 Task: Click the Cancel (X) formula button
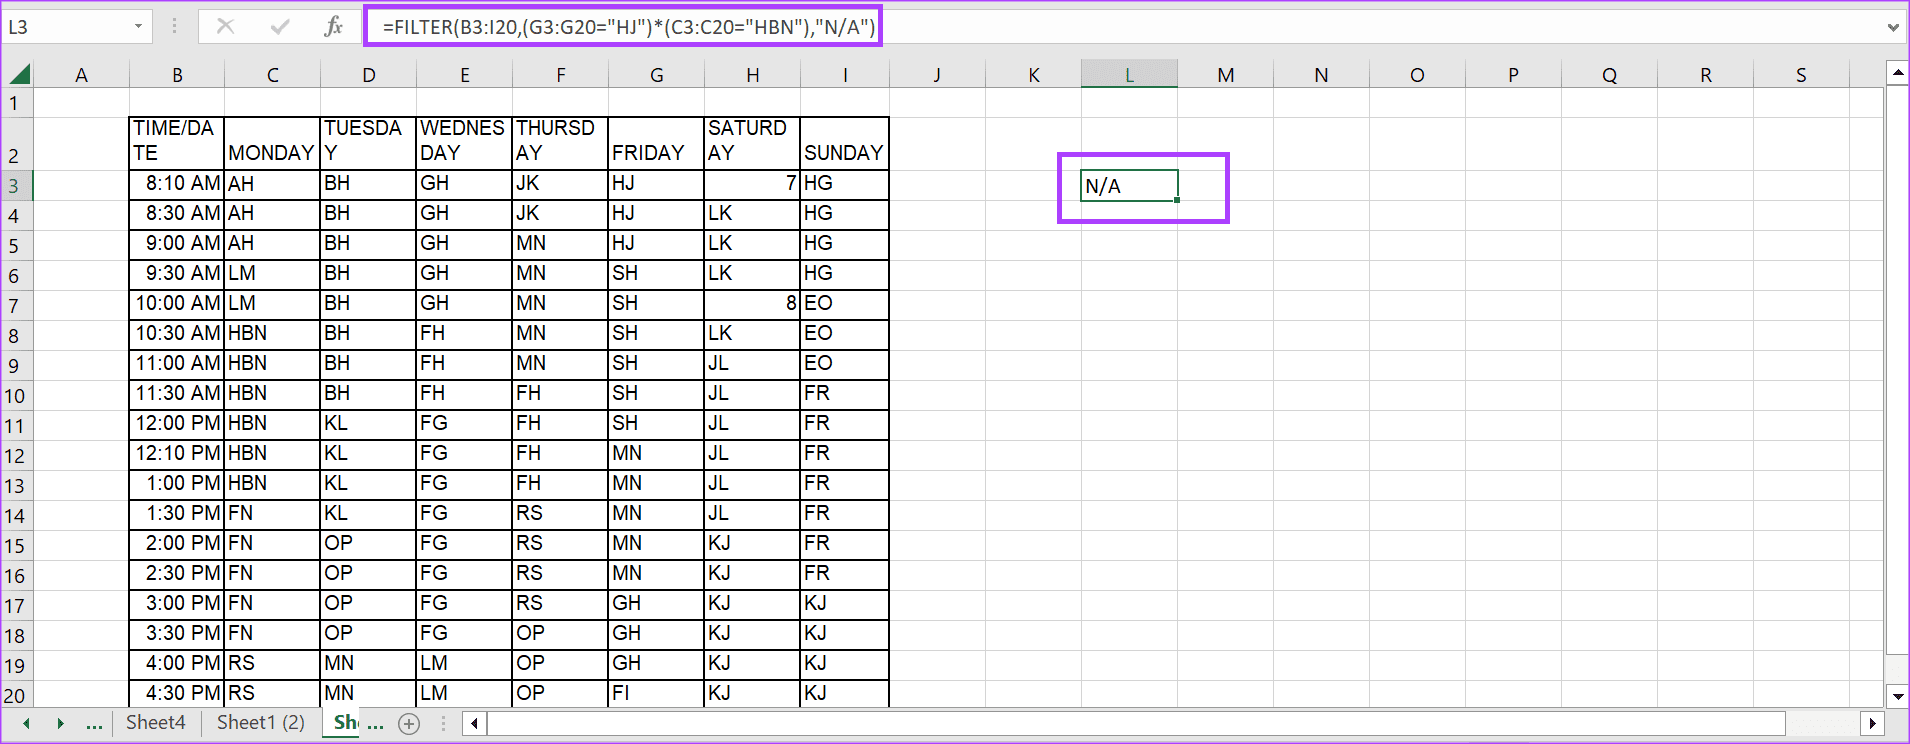tap(225, 27)
